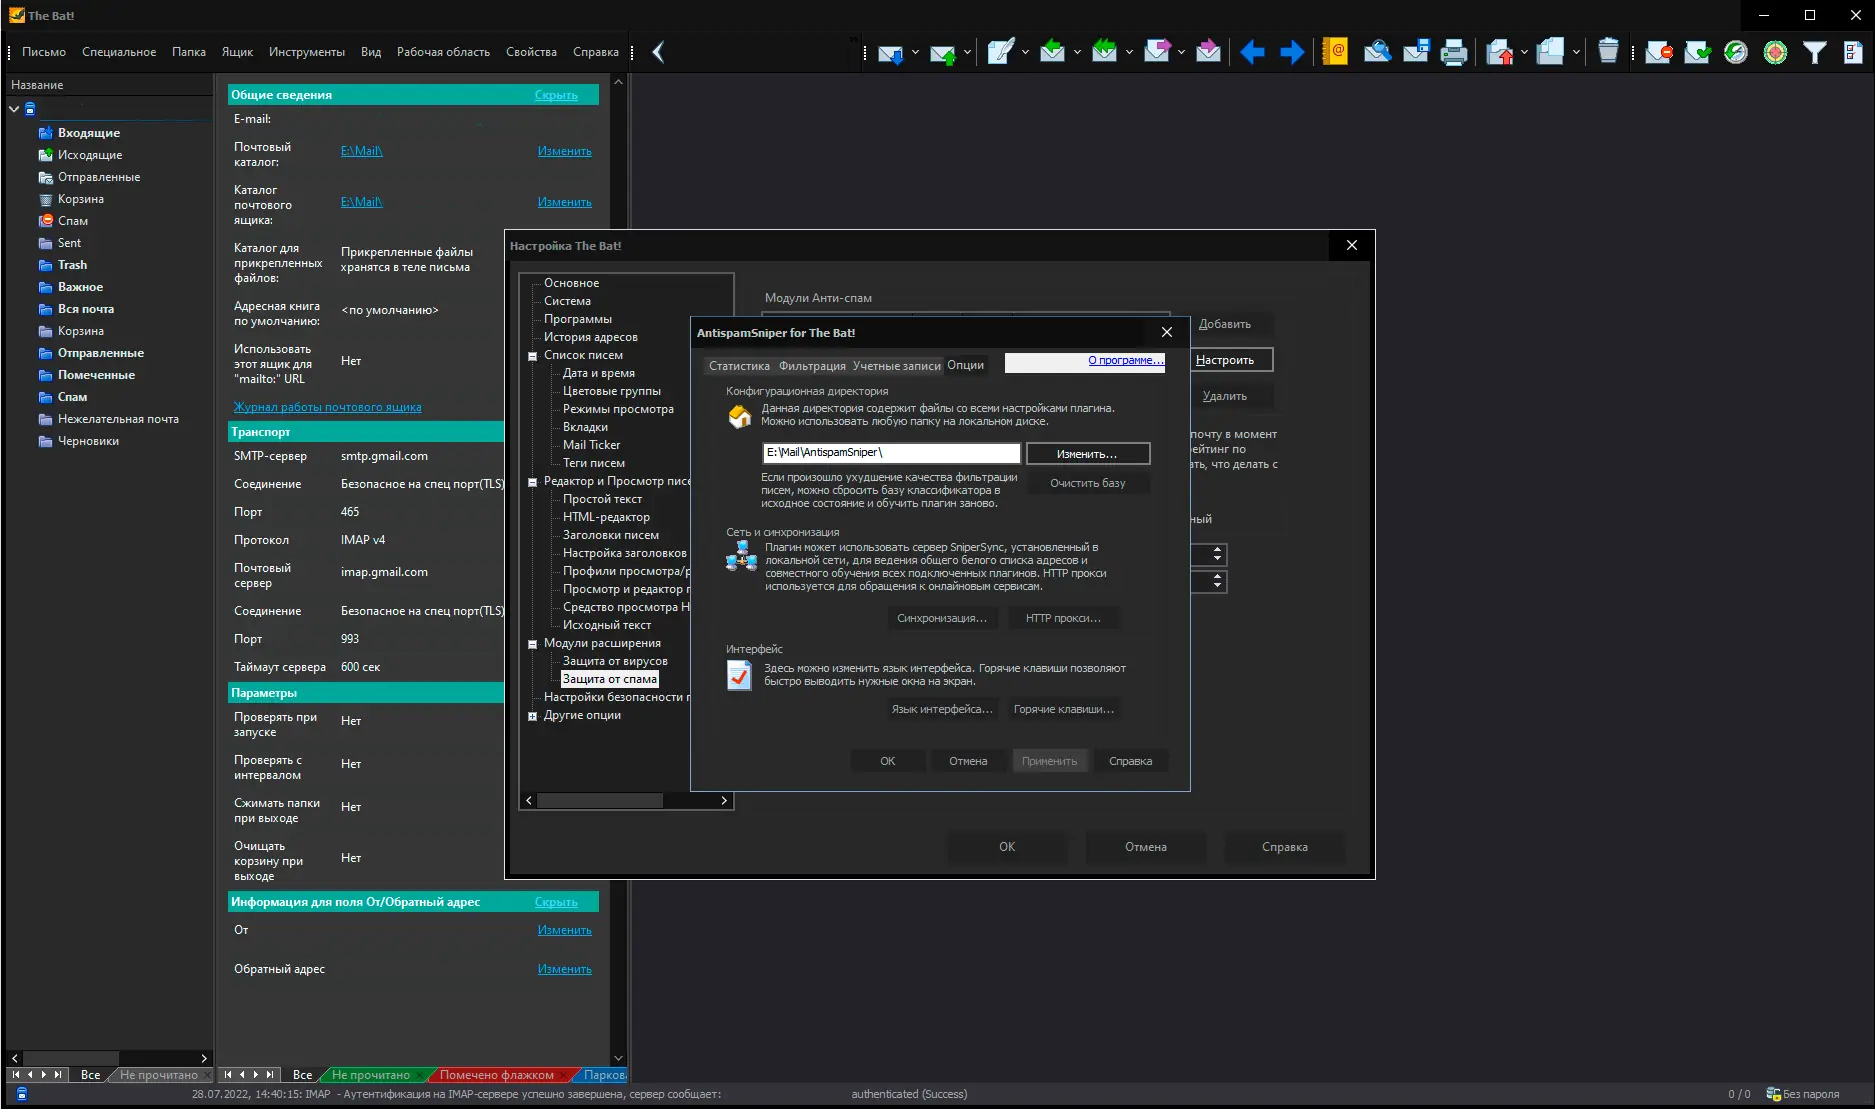
Task: Expand the Reply button dropdown arrow
Action: tap(1077, 52)
